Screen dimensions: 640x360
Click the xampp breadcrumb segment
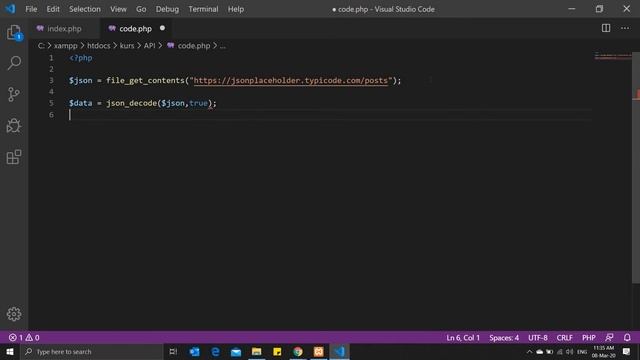point(65,46)
